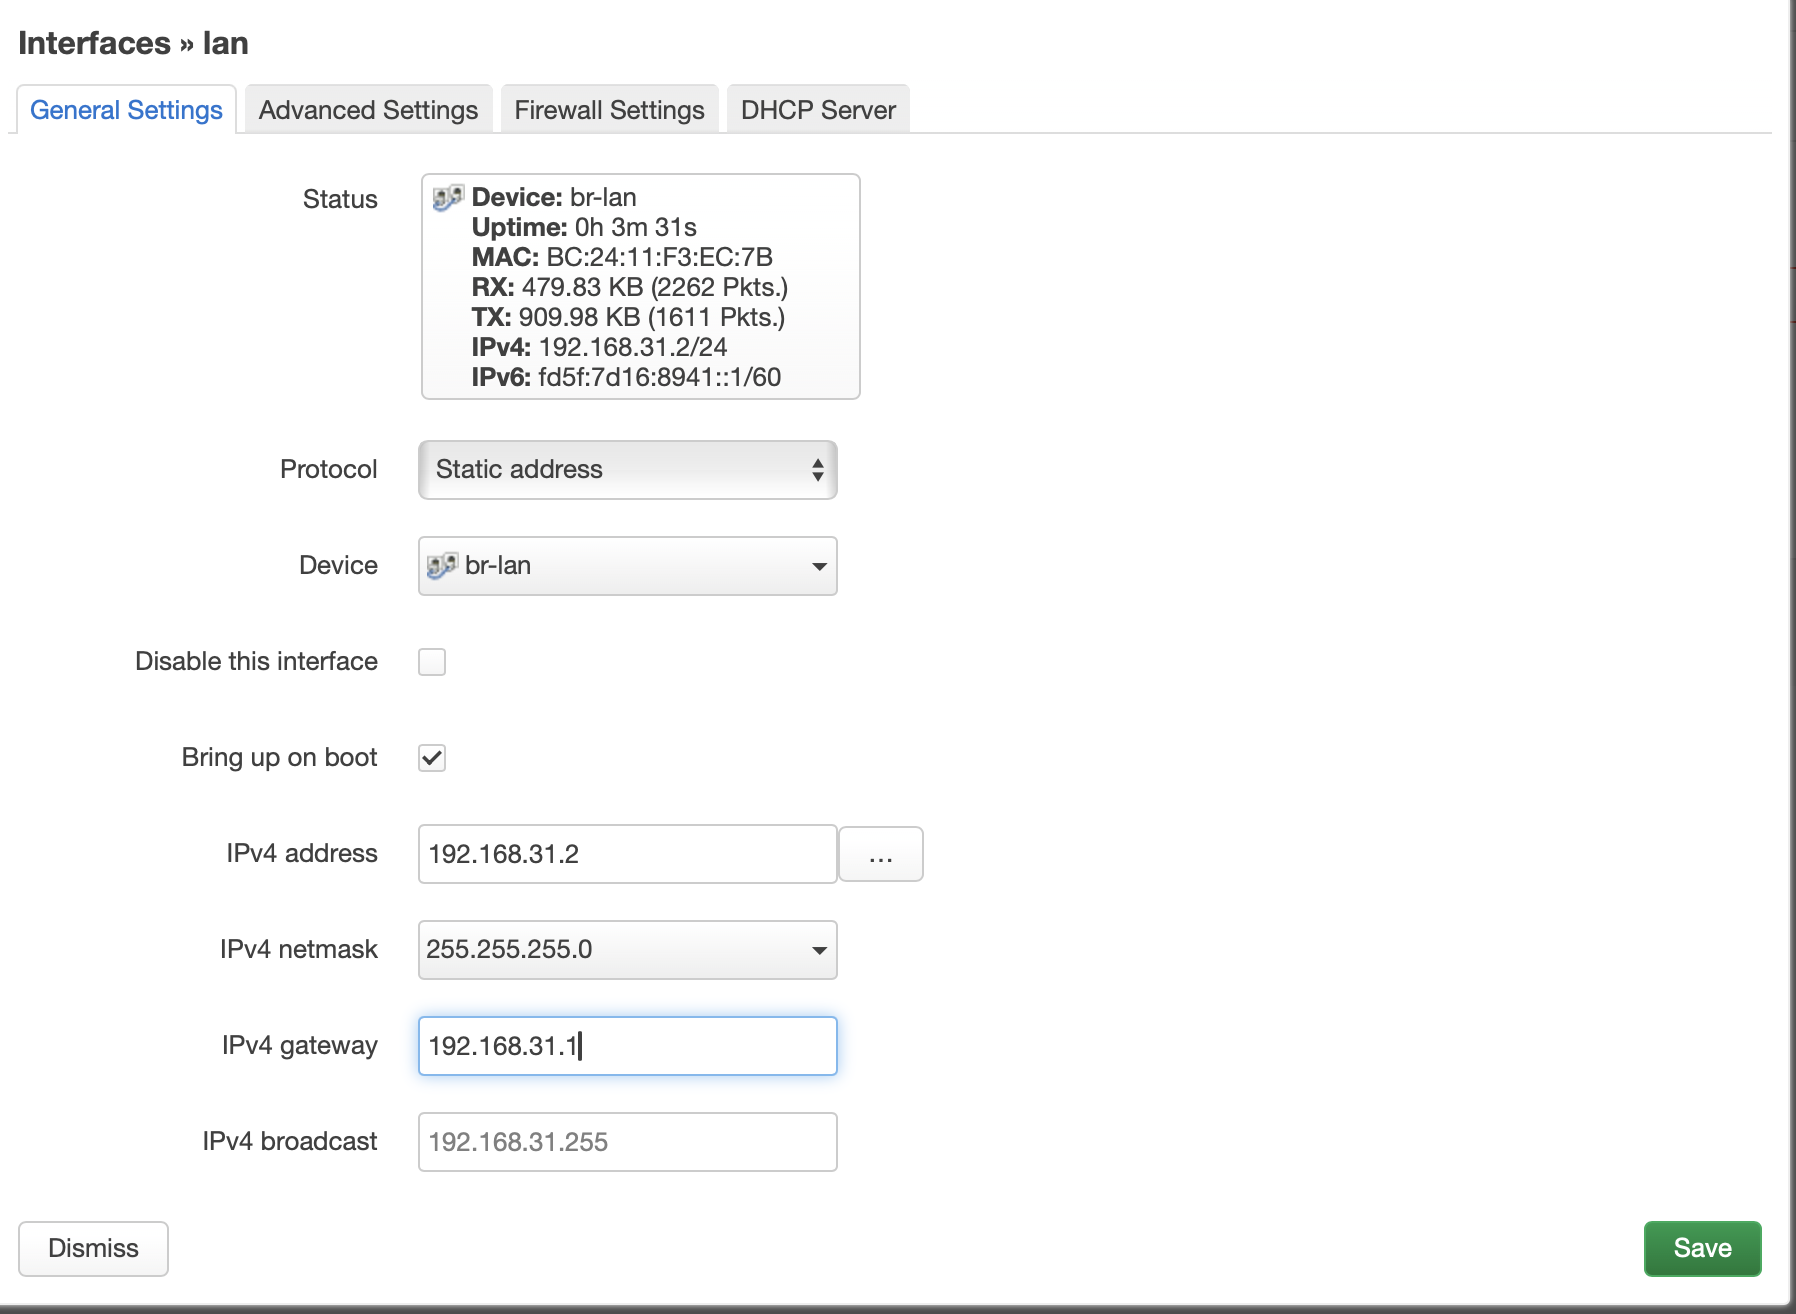The height and width of the screenshot is (1314, 1796).
Task: Switch to the Advanced Settings tab
Action: point(368,110)
